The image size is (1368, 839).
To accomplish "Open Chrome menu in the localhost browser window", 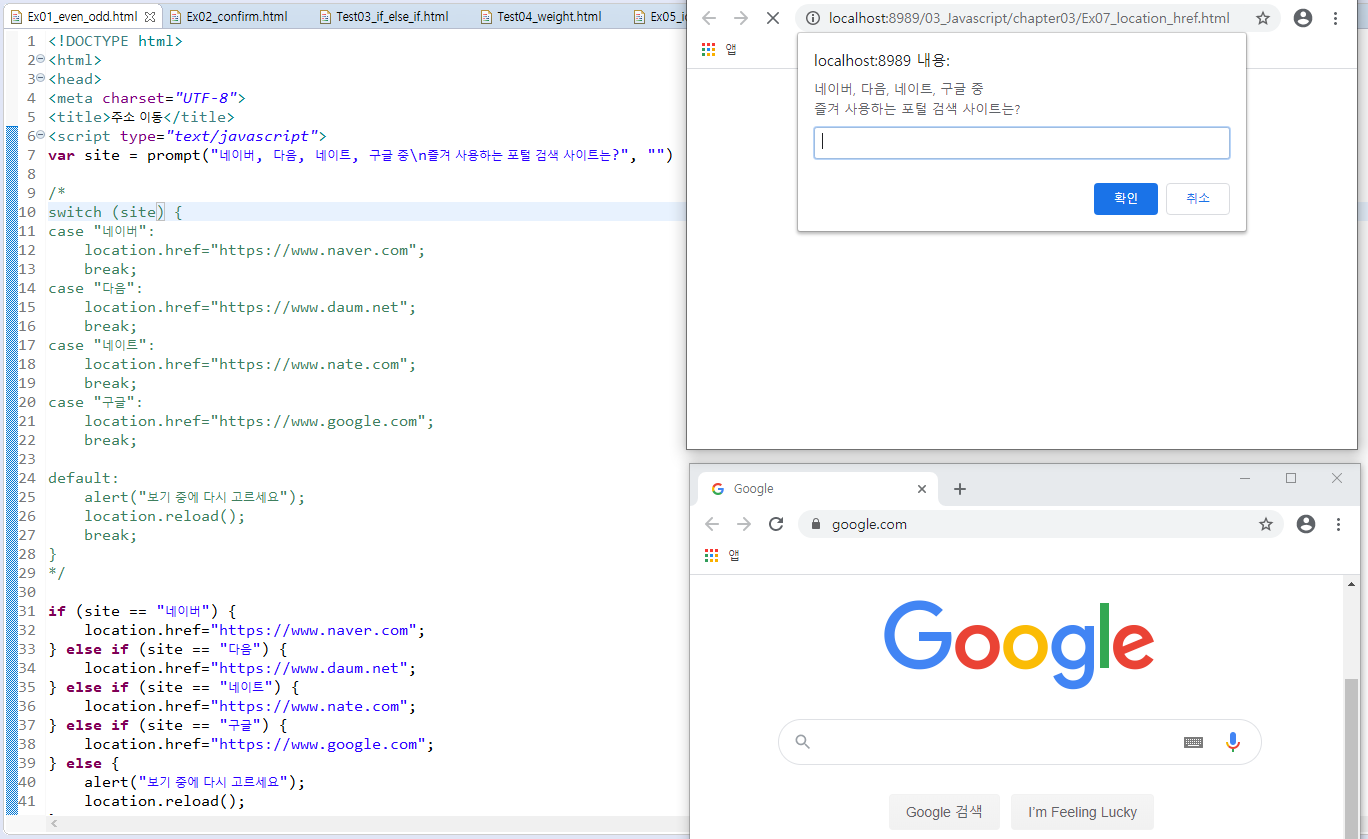I will pyautogui.click(x=1337, y=18).
